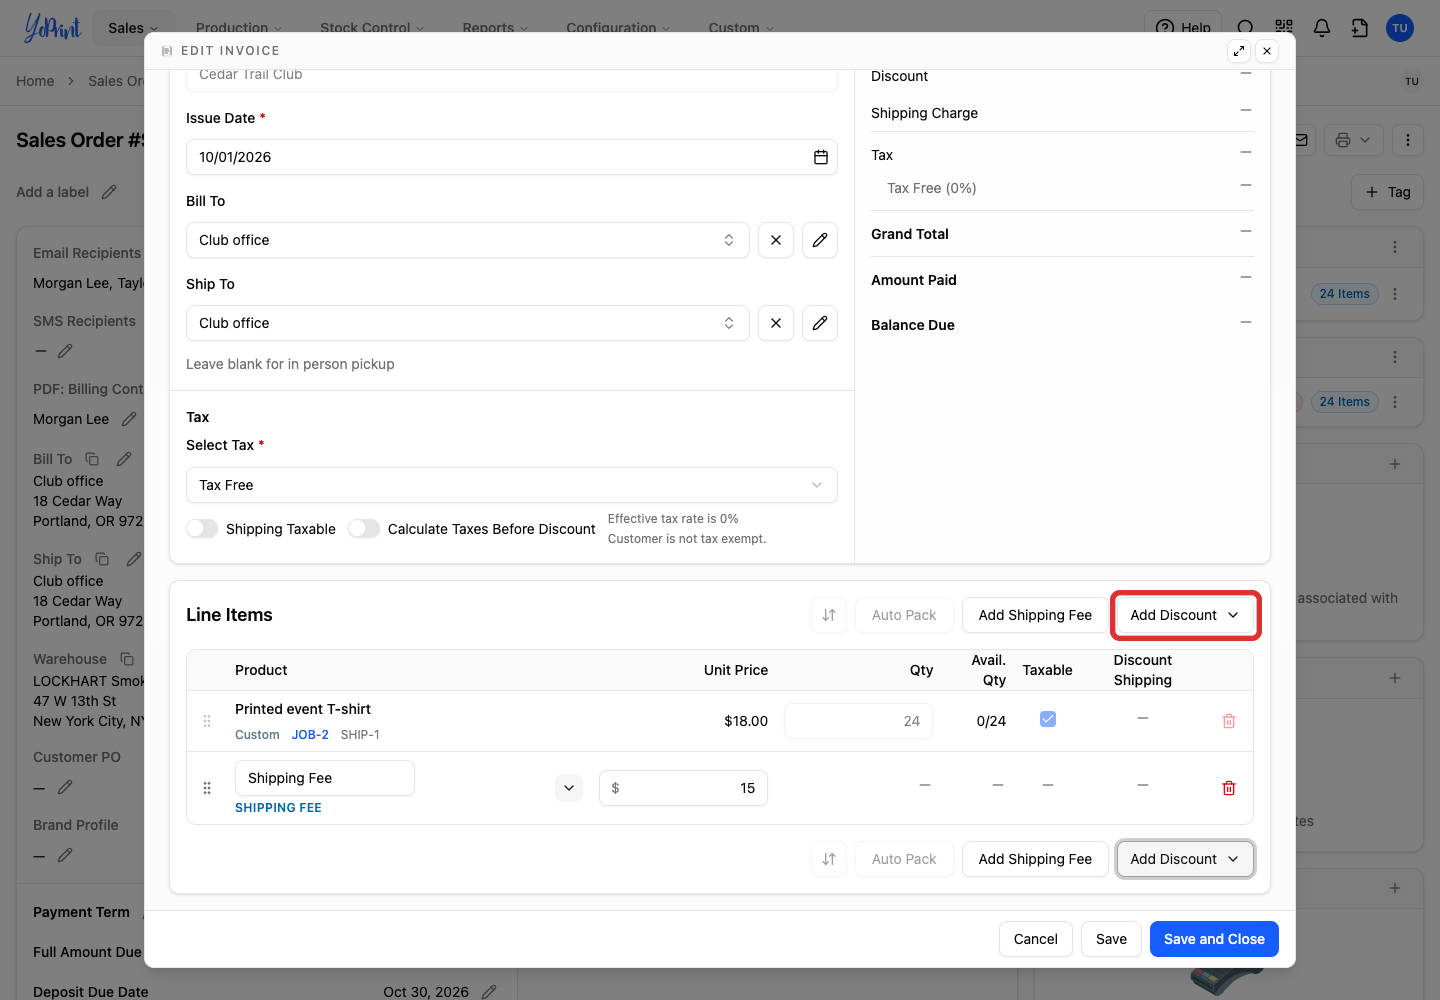
Task: Grab the Shipping Fee row drag handle
Action: (x=207, y=788)
